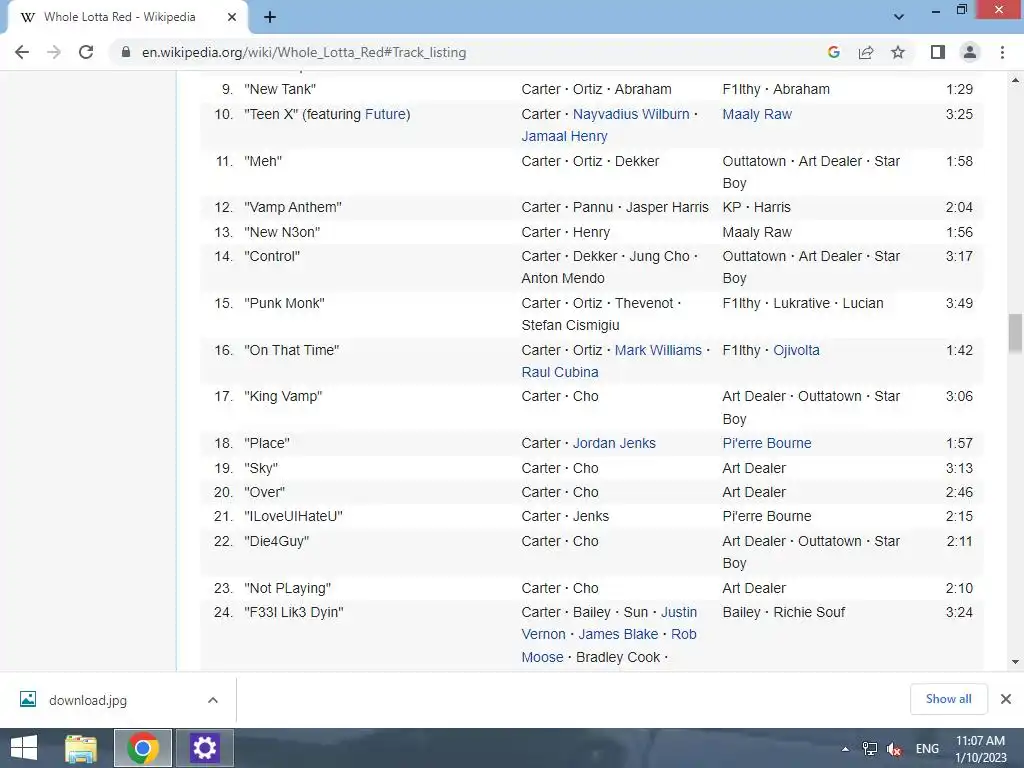1024x768 pixels.
Task: Follow Maaly Raw link on Teen X row
Action: [757, 114]
